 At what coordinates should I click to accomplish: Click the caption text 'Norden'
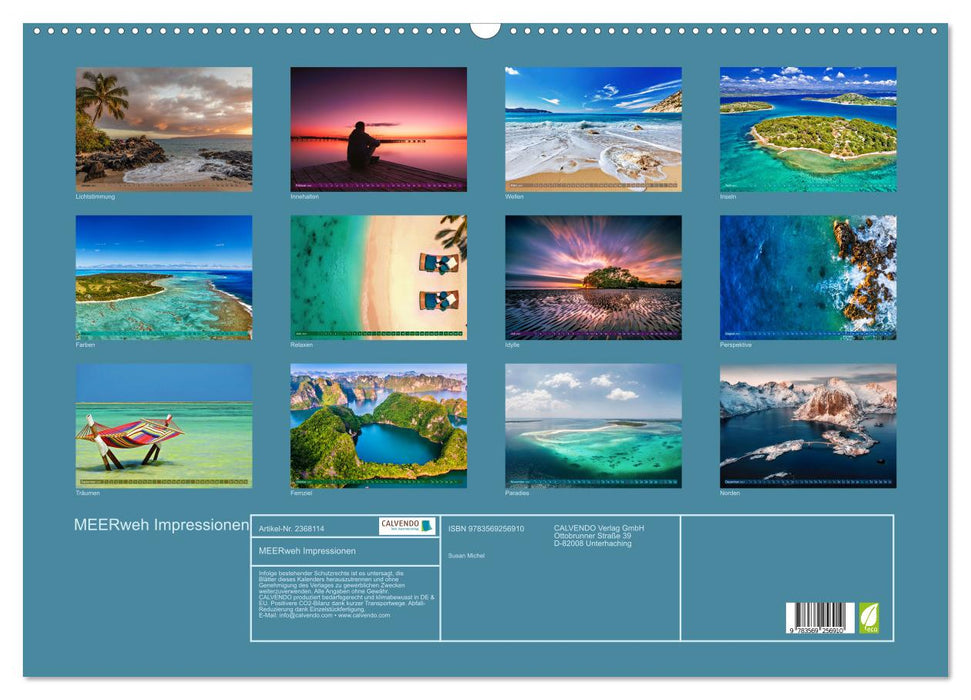729,493
